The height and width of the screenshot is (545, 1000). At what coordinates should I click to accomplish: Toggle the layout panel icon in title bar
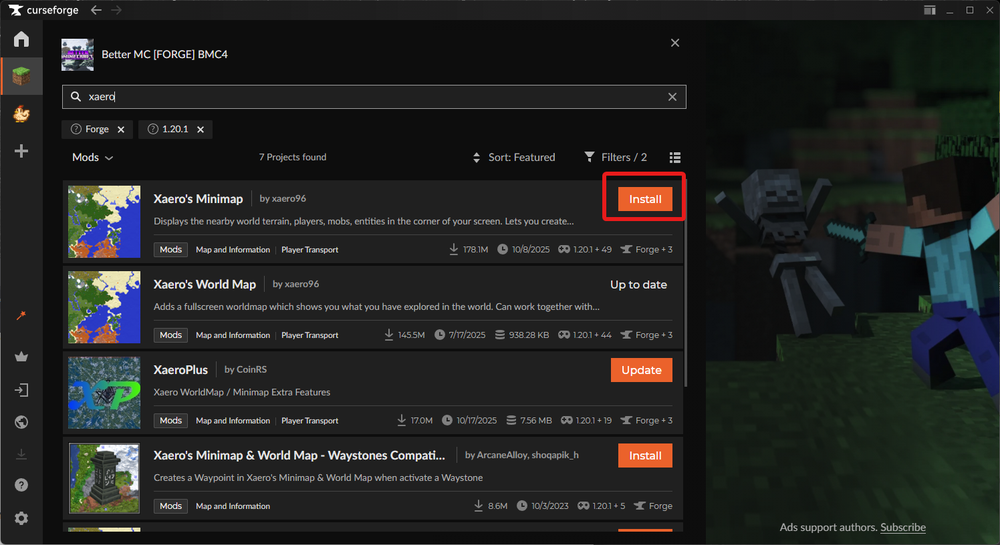(930, 10)
